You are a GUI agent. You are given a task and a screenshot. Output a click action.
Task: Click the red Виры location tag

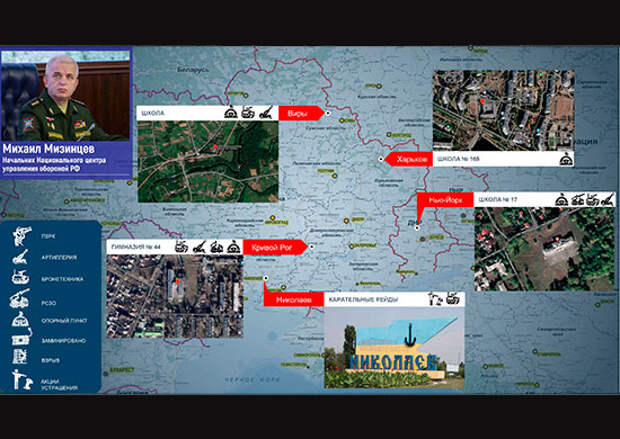[298, 113]
